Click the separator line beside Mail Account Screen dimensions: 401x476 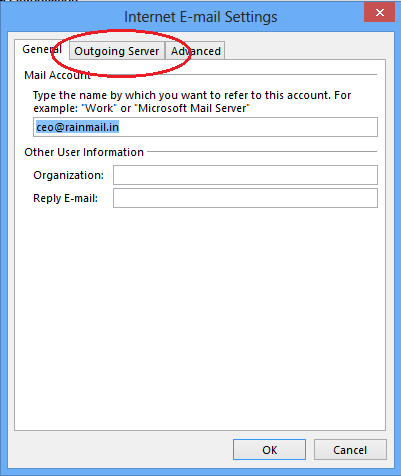coord(234,74)
